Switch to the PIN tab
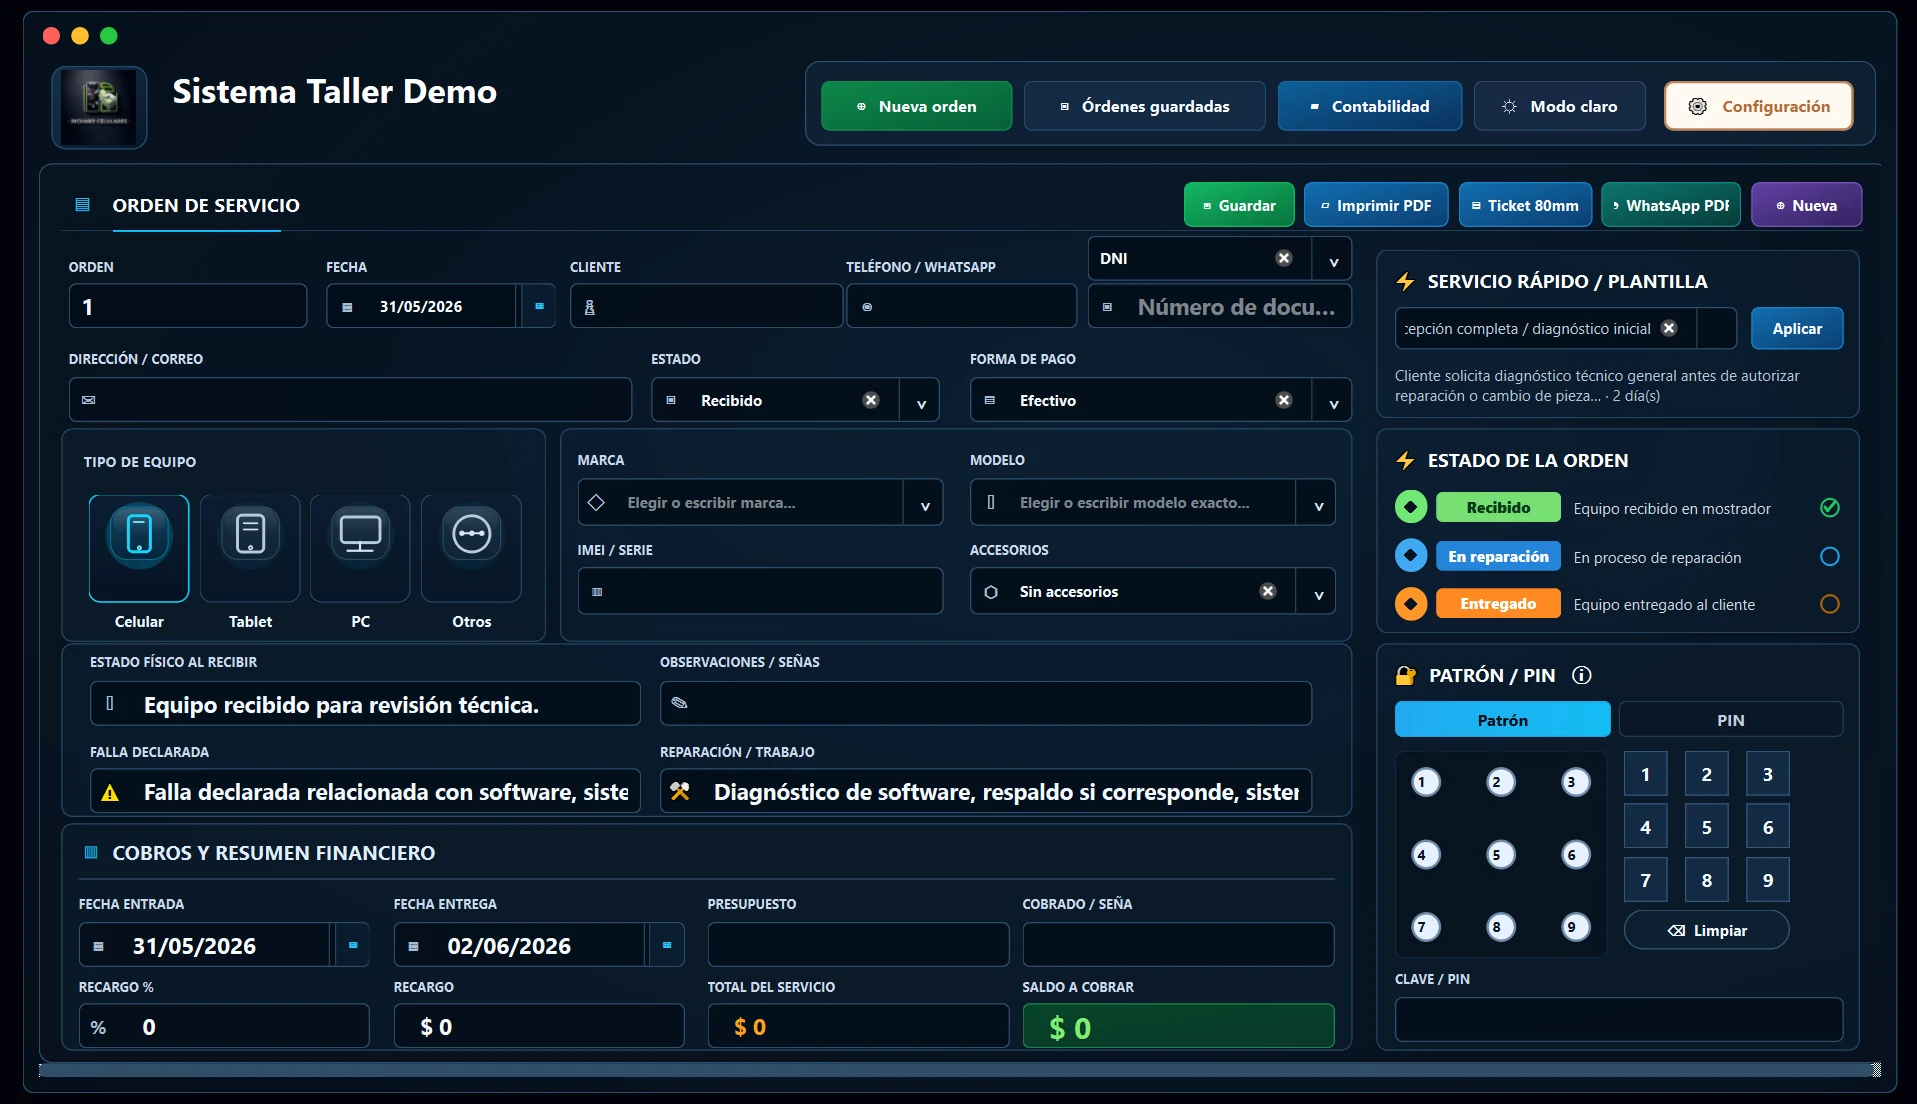The height and width of the screenshot is (1104, 1917). coord(1730,720)
